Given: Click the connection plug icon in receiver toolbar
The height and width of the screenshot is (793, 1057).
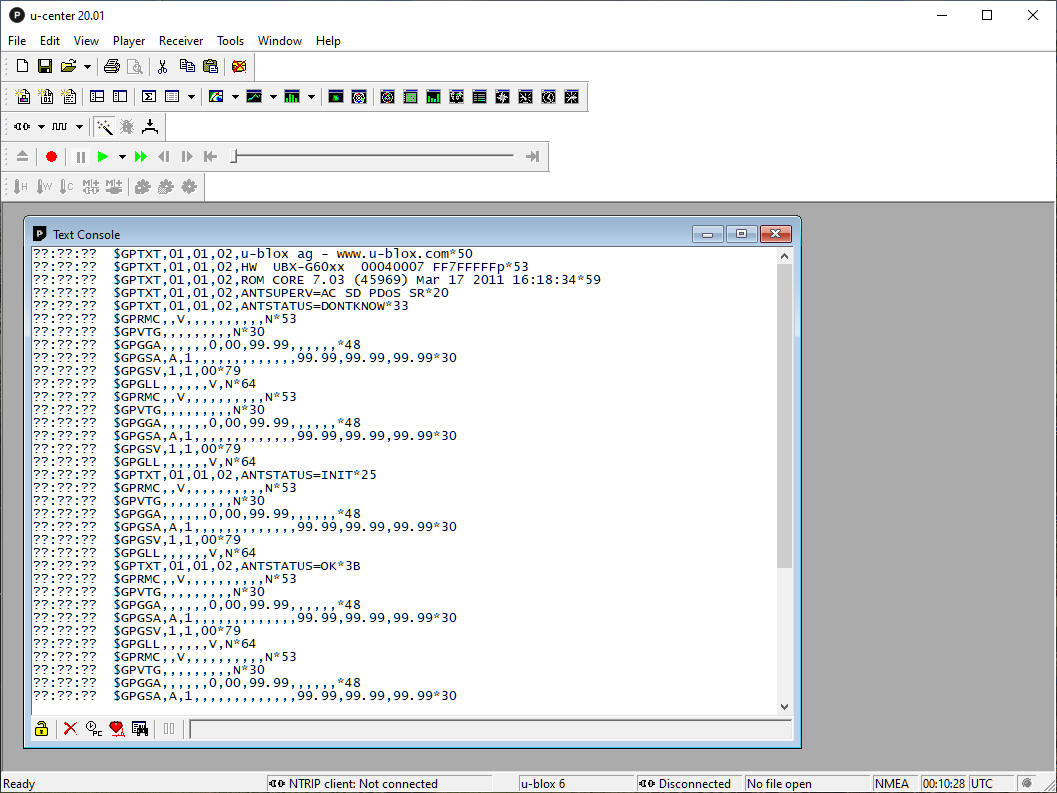Looking at the screenshot, I should click(x=22, y=126).
